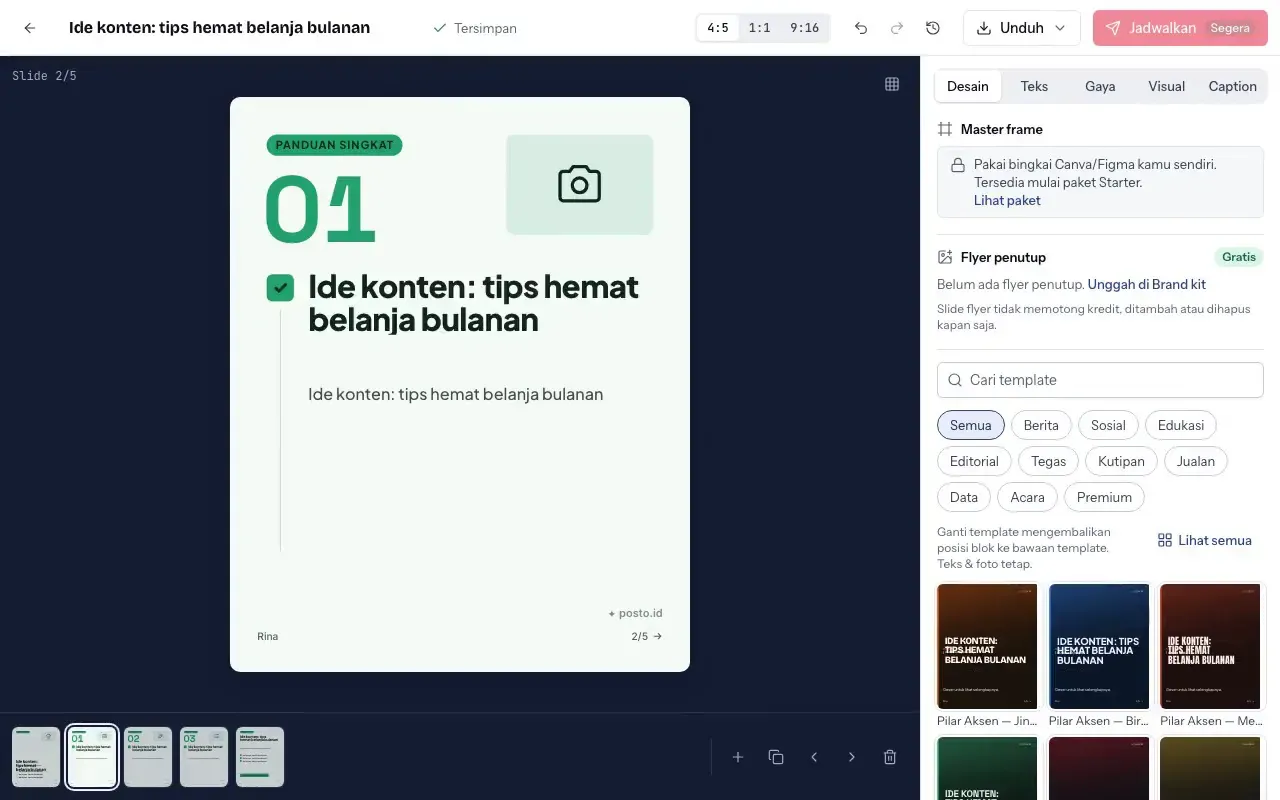Select the fifth slide thumbnail
This screenshot has height=800, width=1280.
(260, 757)
